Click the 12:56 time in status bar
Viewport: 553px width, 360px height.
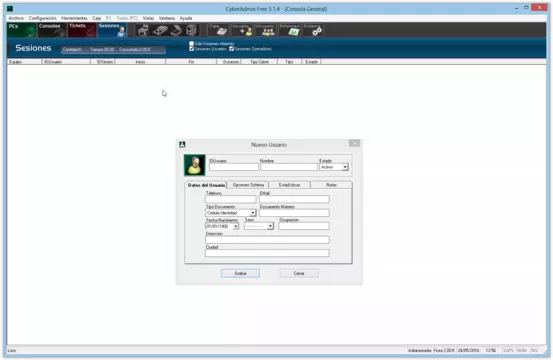click(x=491, y=350)
